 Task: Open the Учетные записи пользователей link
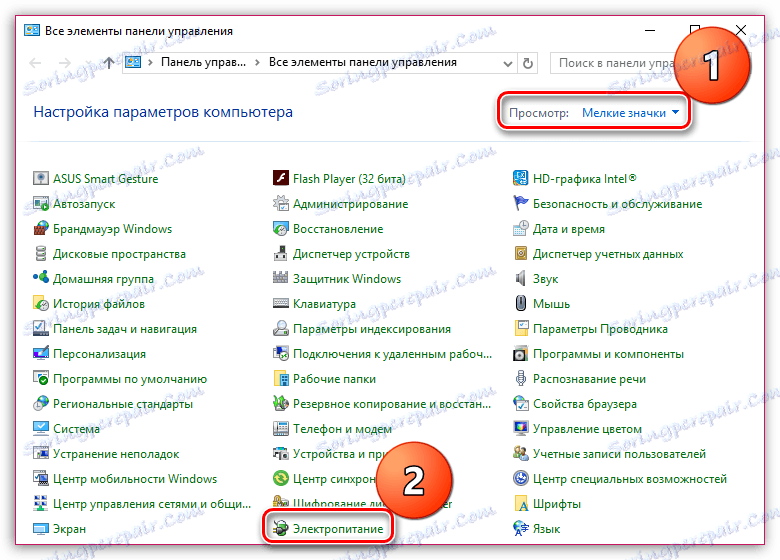619,454
